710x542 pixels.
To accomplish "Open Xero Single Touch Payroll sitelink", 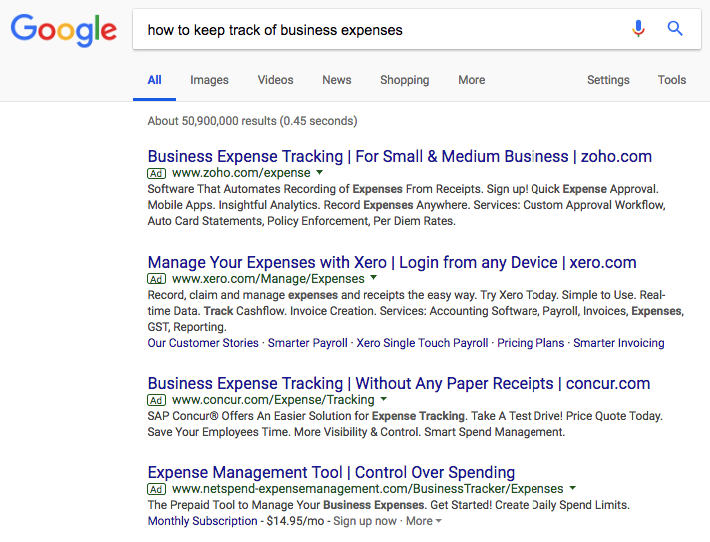I will (422, 343).
